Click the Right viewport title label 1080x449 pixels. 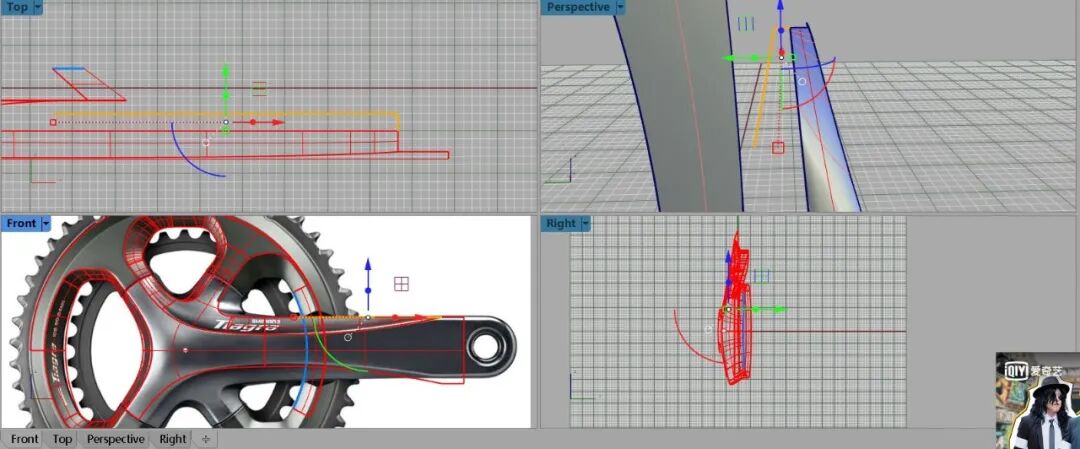(561, 223)
